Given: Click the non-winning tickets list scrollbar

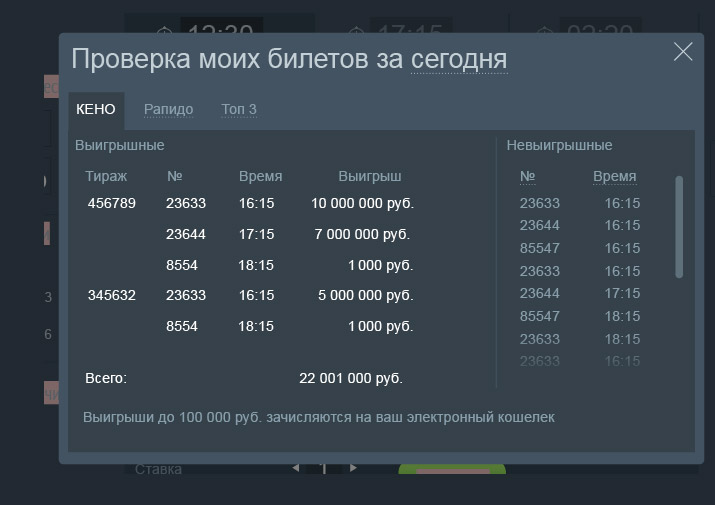Looking at the screenshot, I should point(679,226).
